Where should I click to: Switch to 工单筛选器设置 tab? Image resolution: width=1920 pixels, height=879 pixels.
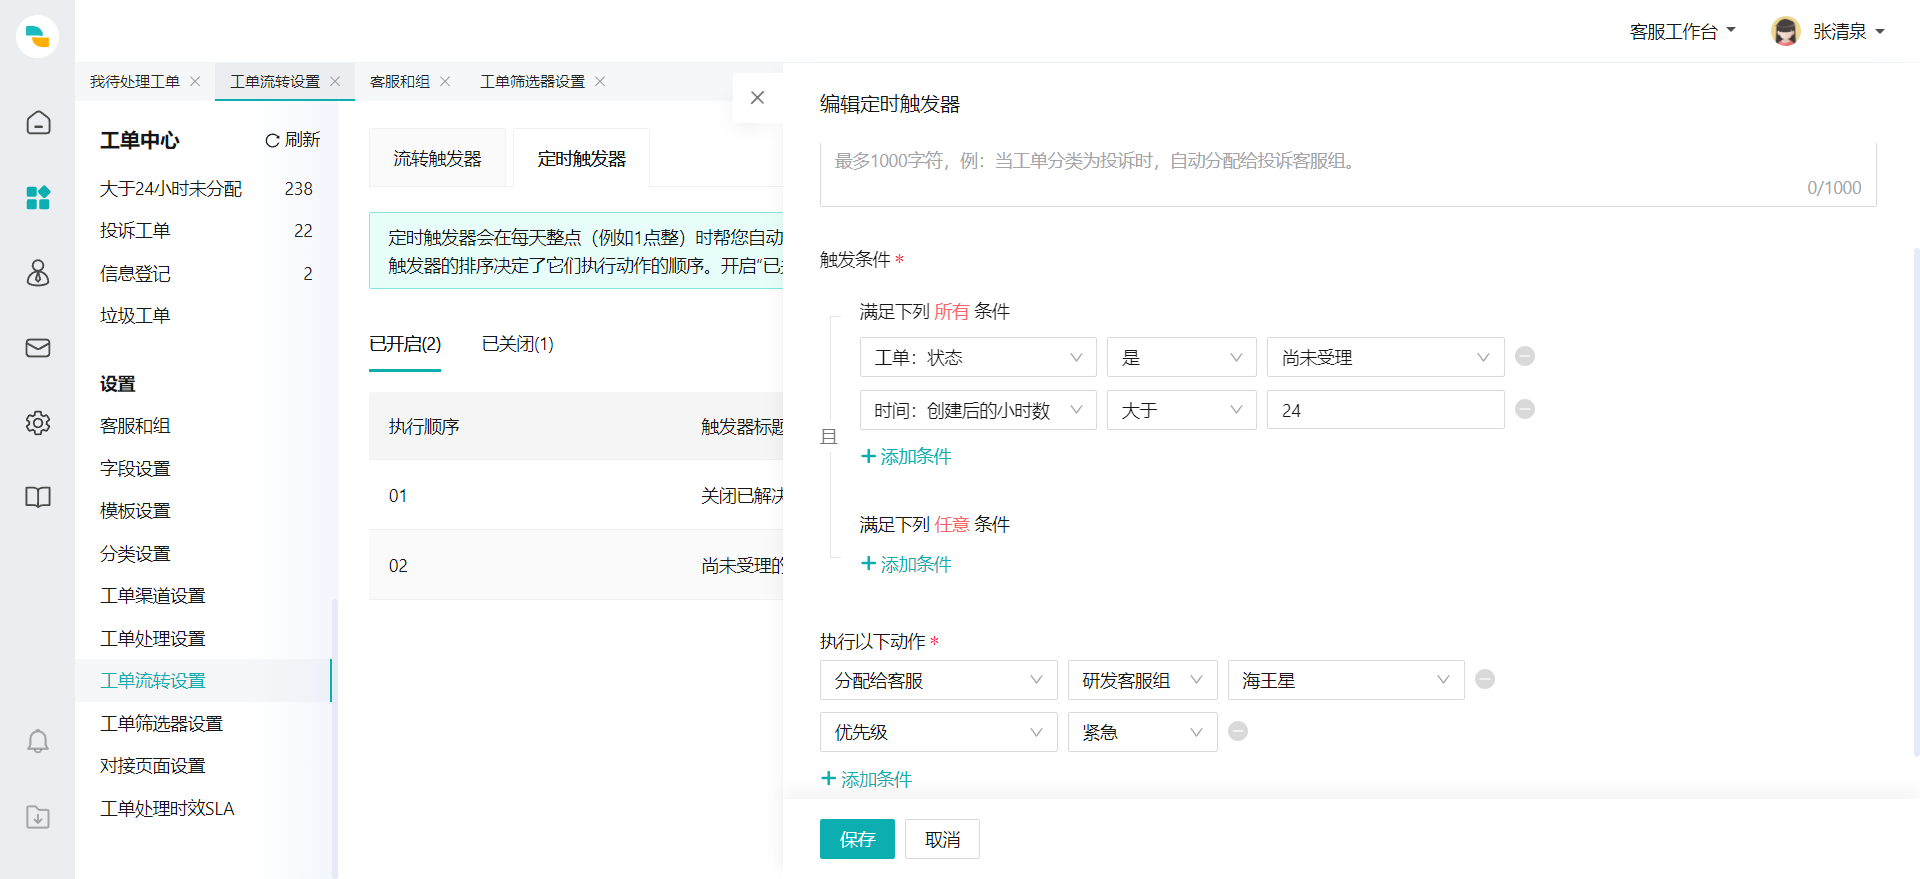(x=532, y=81)
